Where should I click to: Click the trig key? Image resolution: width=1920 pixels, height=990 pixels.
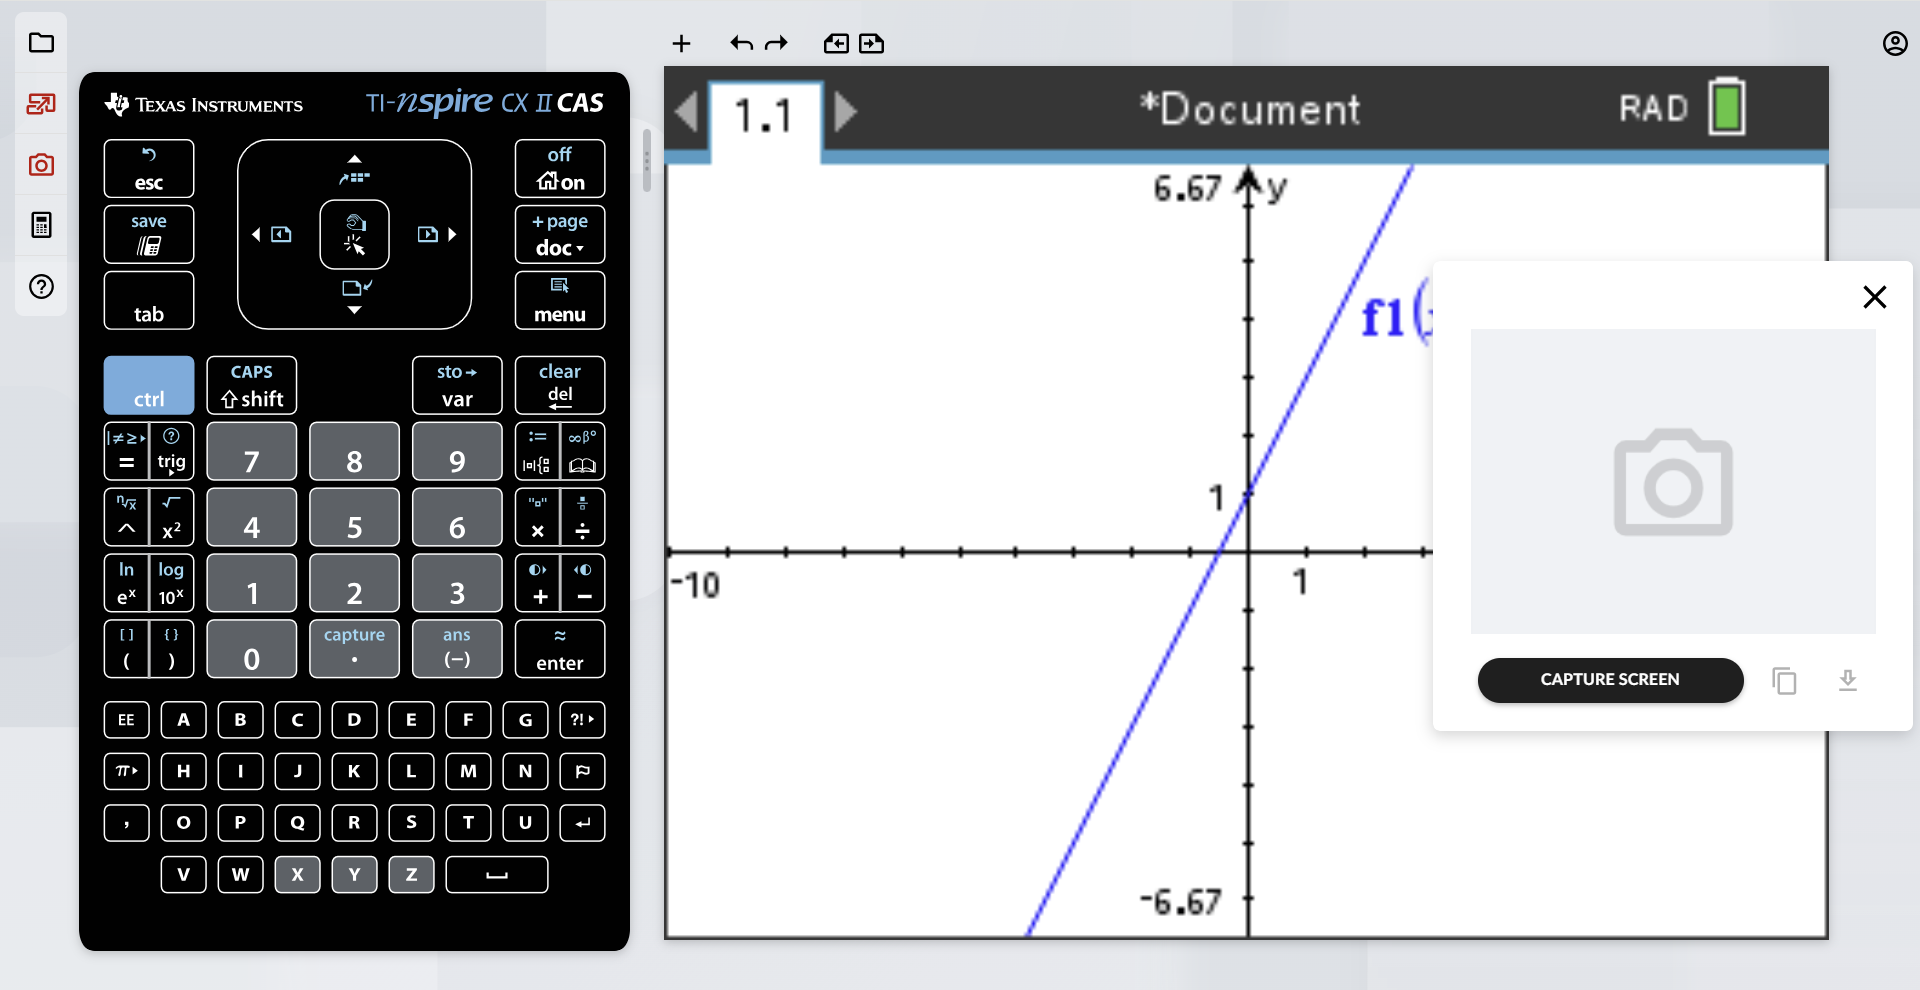[x=172, y=451]
